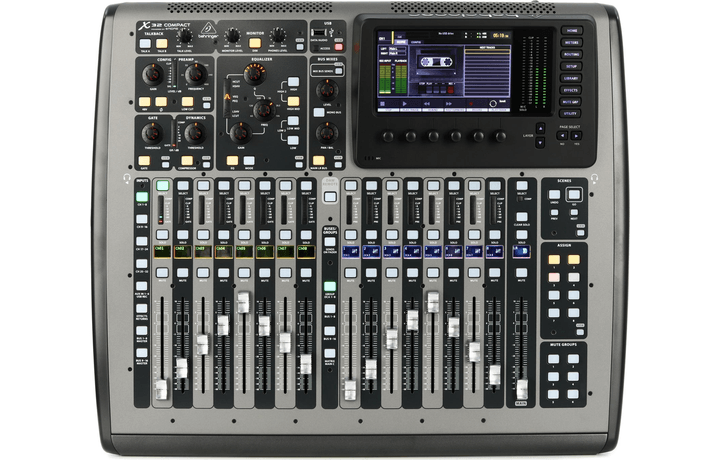The height and width of the screenshot is (460, 720).
Task: Click the Monitor Level knob
Action: [232, 36]
